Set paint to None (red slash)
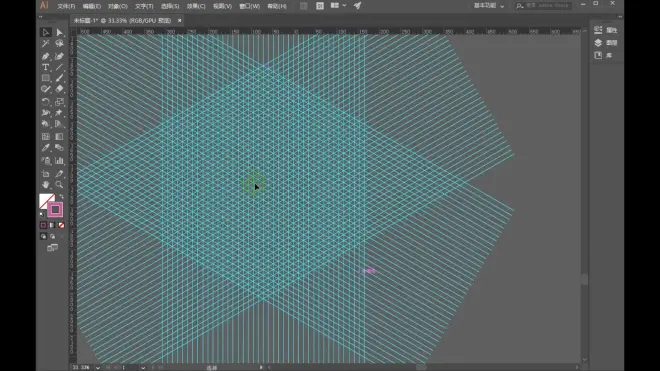The image size is (660, 371). (x=61, y=225)
